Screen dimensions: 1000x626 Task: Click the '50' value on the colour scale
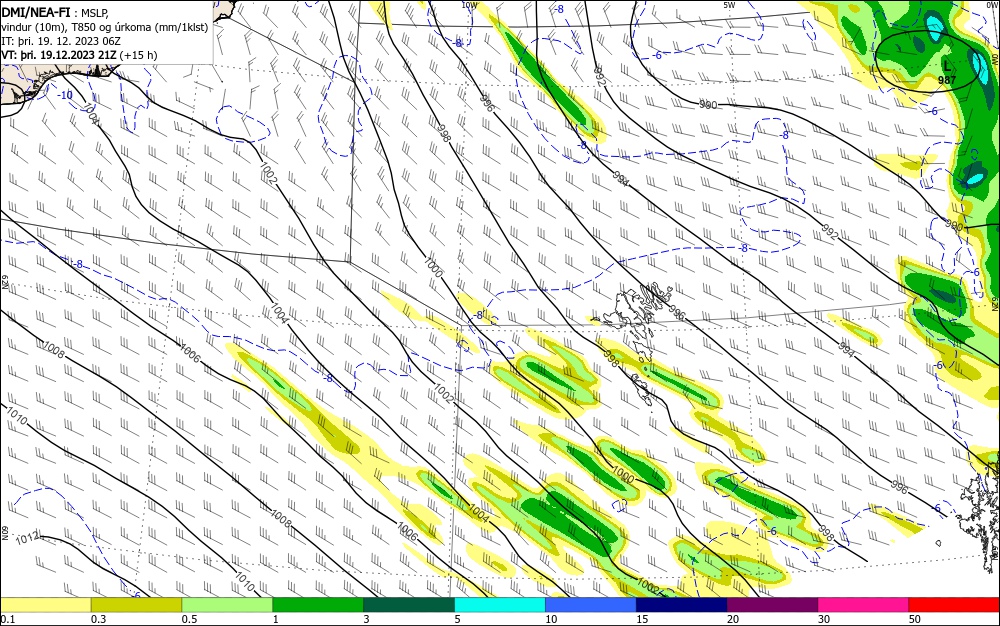[x=915, y=619]
